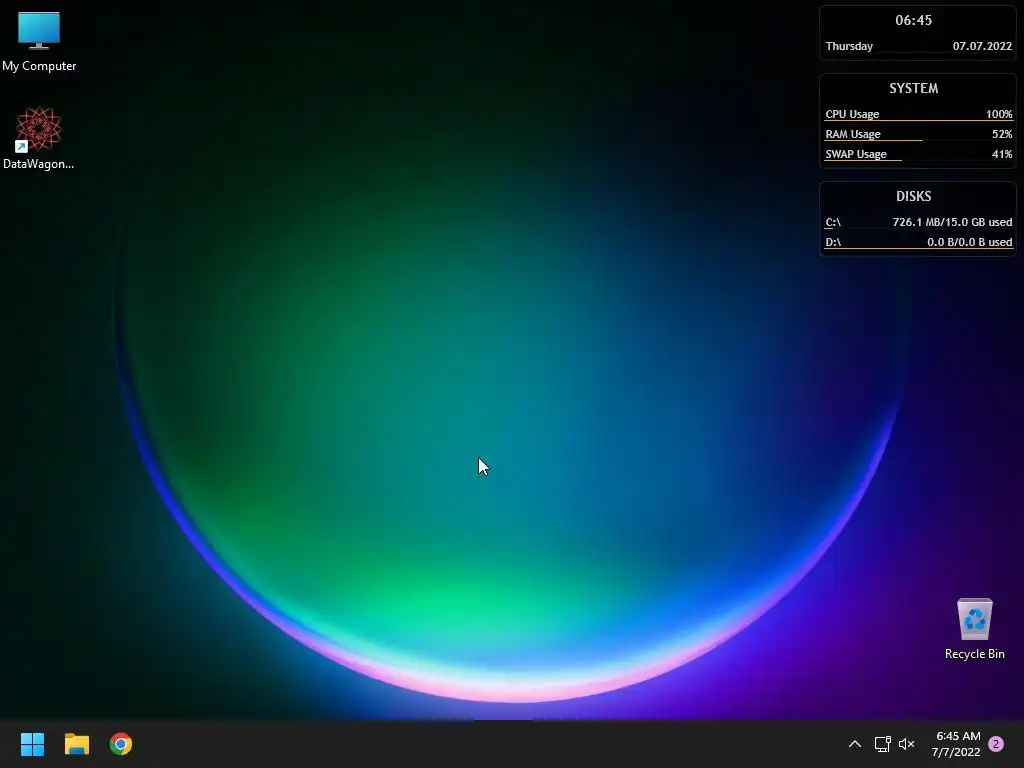Open the taskbar clock showing 6:45 AM
The height and width of the screenshot is (768, 1024).
point(956,744)
